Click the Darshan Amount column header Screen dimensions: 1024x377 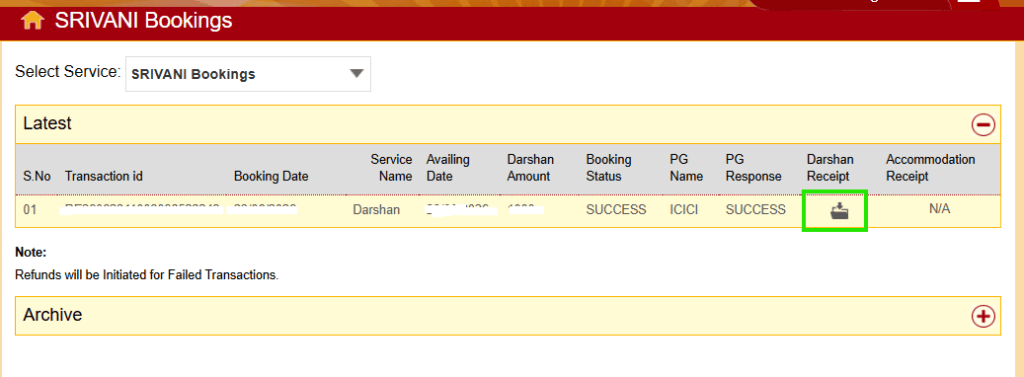530,168
